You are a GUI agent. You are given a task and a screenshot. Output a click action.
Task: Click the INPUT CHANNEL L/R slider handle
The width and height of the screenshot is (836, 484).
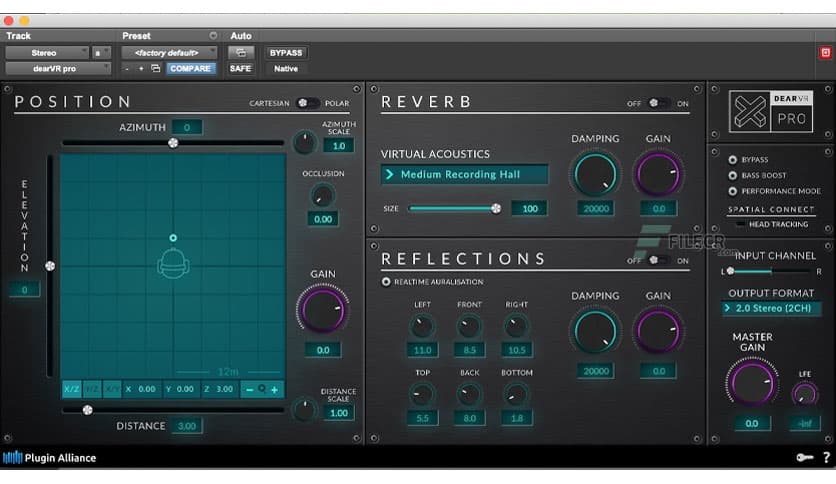point(730,271)
